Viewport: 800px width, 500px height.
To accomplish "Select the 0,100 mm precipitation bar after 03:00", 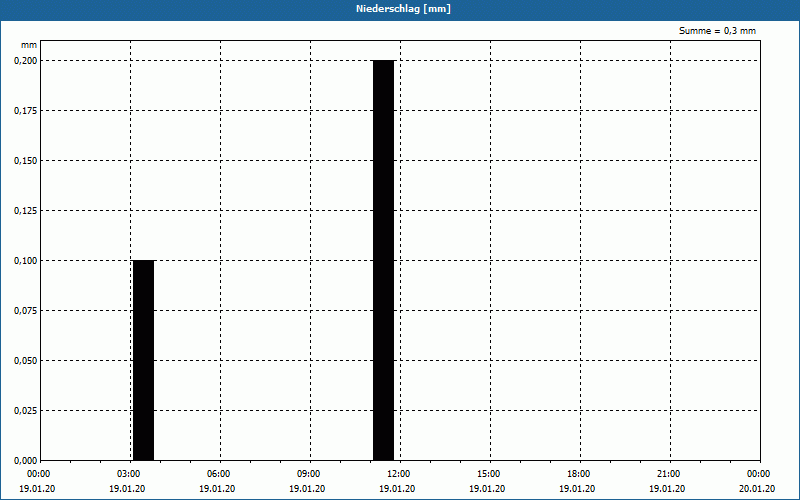I will click(143, 360).
